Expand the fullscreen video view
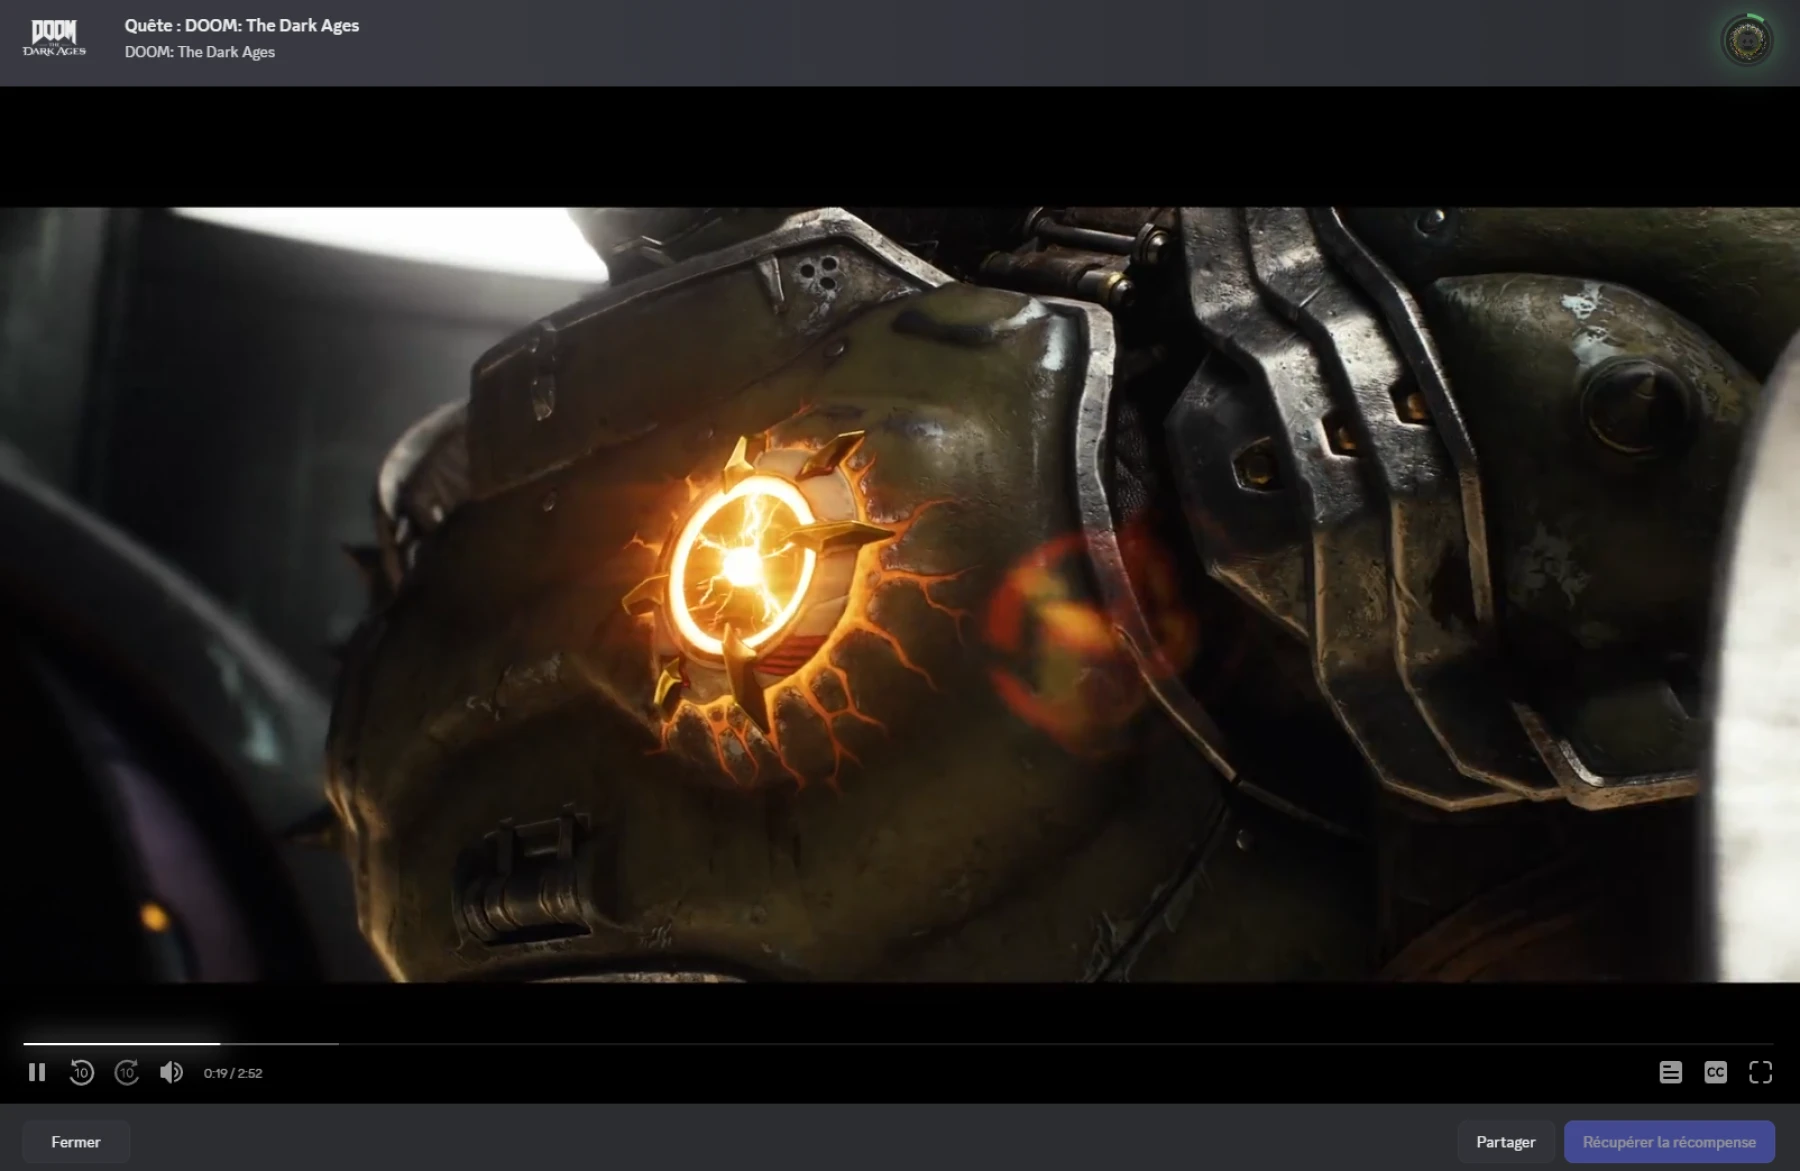 [x=1761, y=1072]
